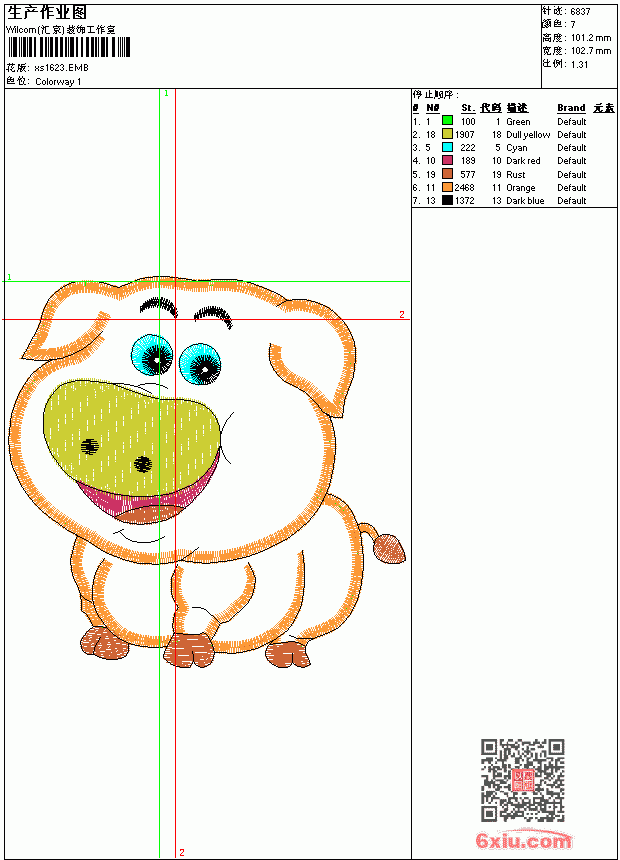Click the pig's cyan left eye

(x=152, y=354)
